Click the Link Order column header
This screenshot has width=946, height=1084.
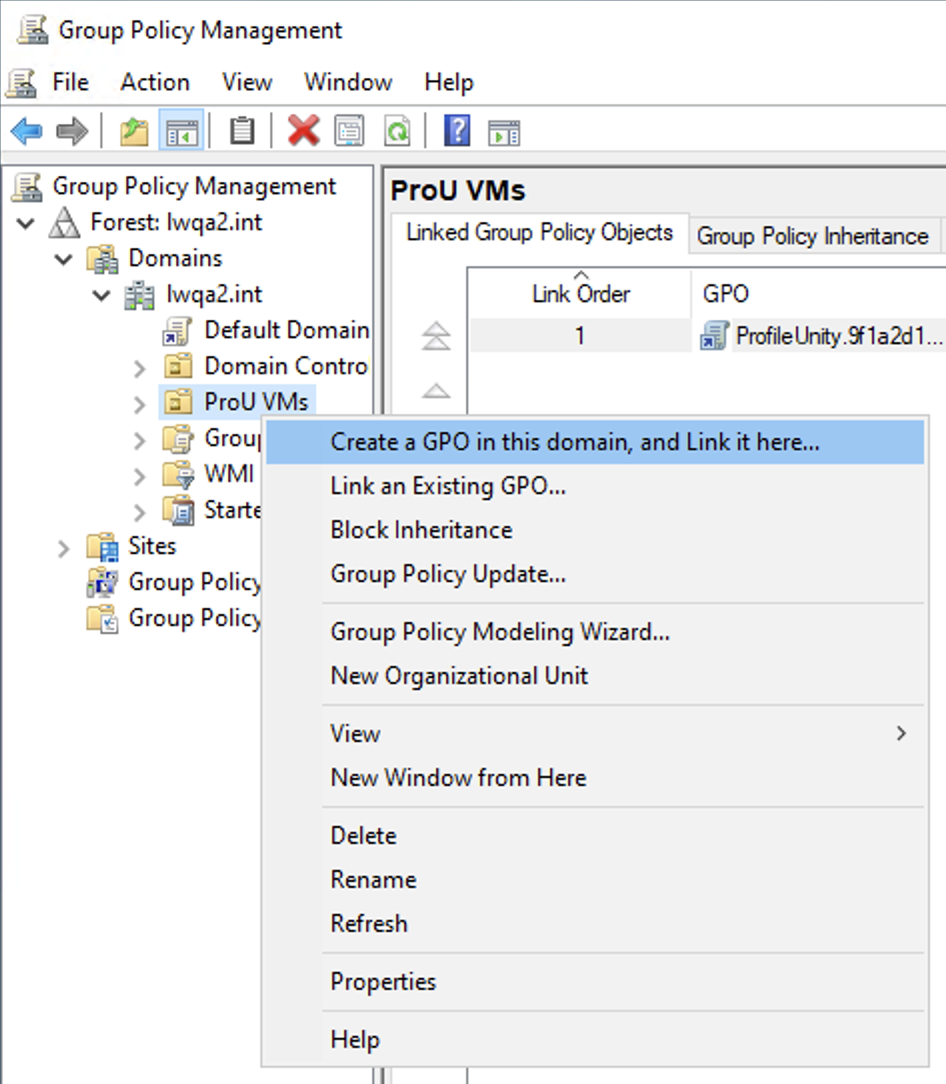click(580, 294)
